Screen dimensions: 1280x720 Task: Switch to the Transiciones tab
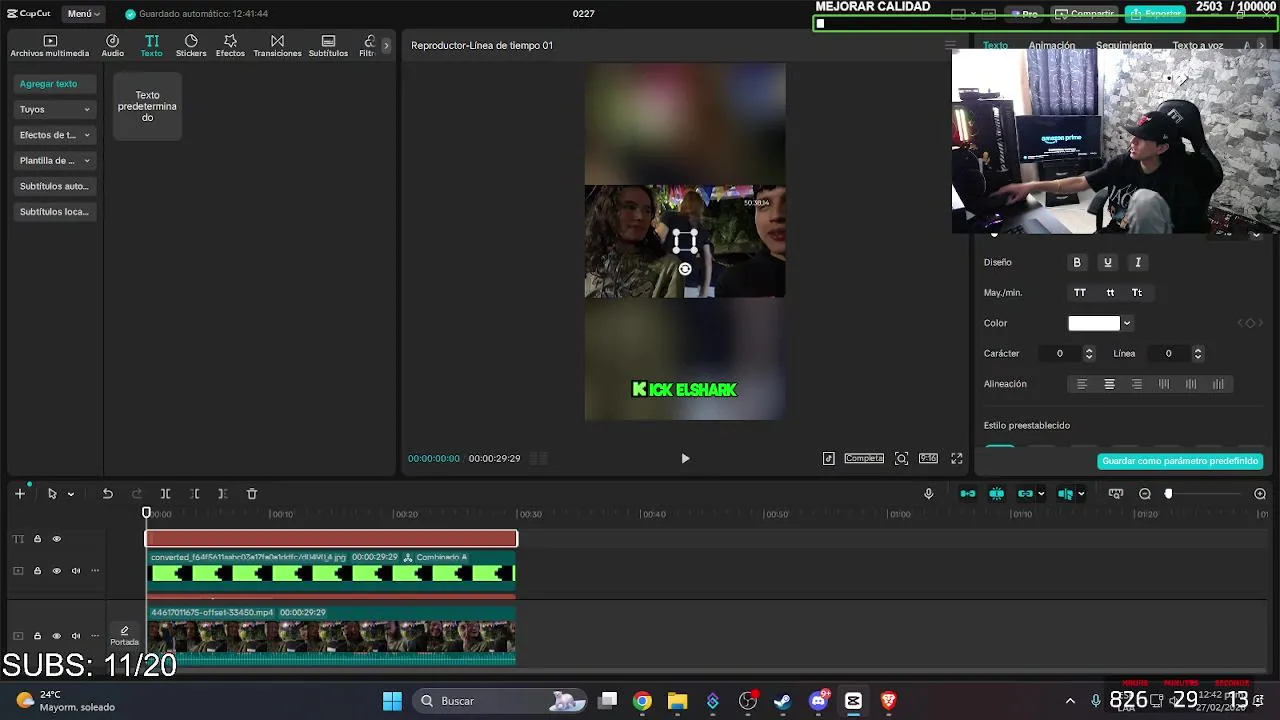pos(277,46)
